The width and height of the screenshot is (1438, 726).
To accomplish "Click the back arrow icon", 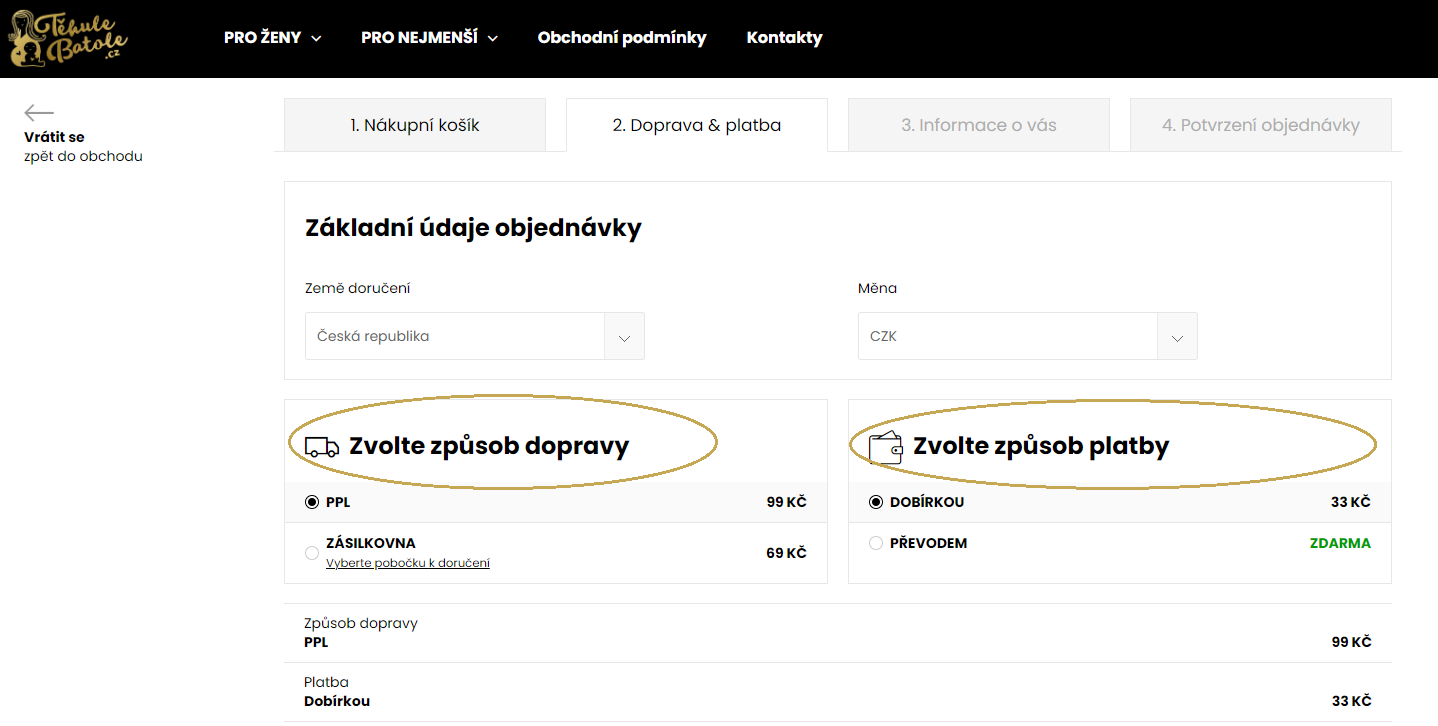I will click(x=39, y=113).
